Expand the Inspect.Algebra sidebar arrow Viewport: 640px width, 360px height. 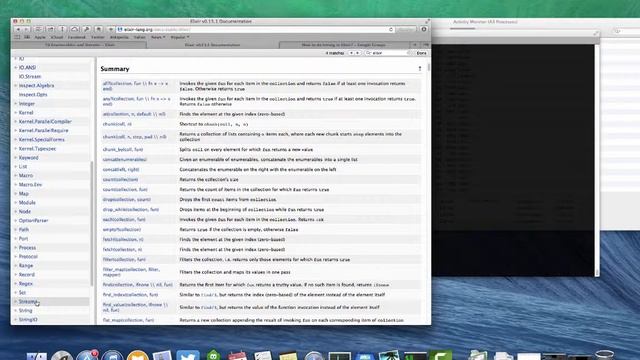(16, 86)
